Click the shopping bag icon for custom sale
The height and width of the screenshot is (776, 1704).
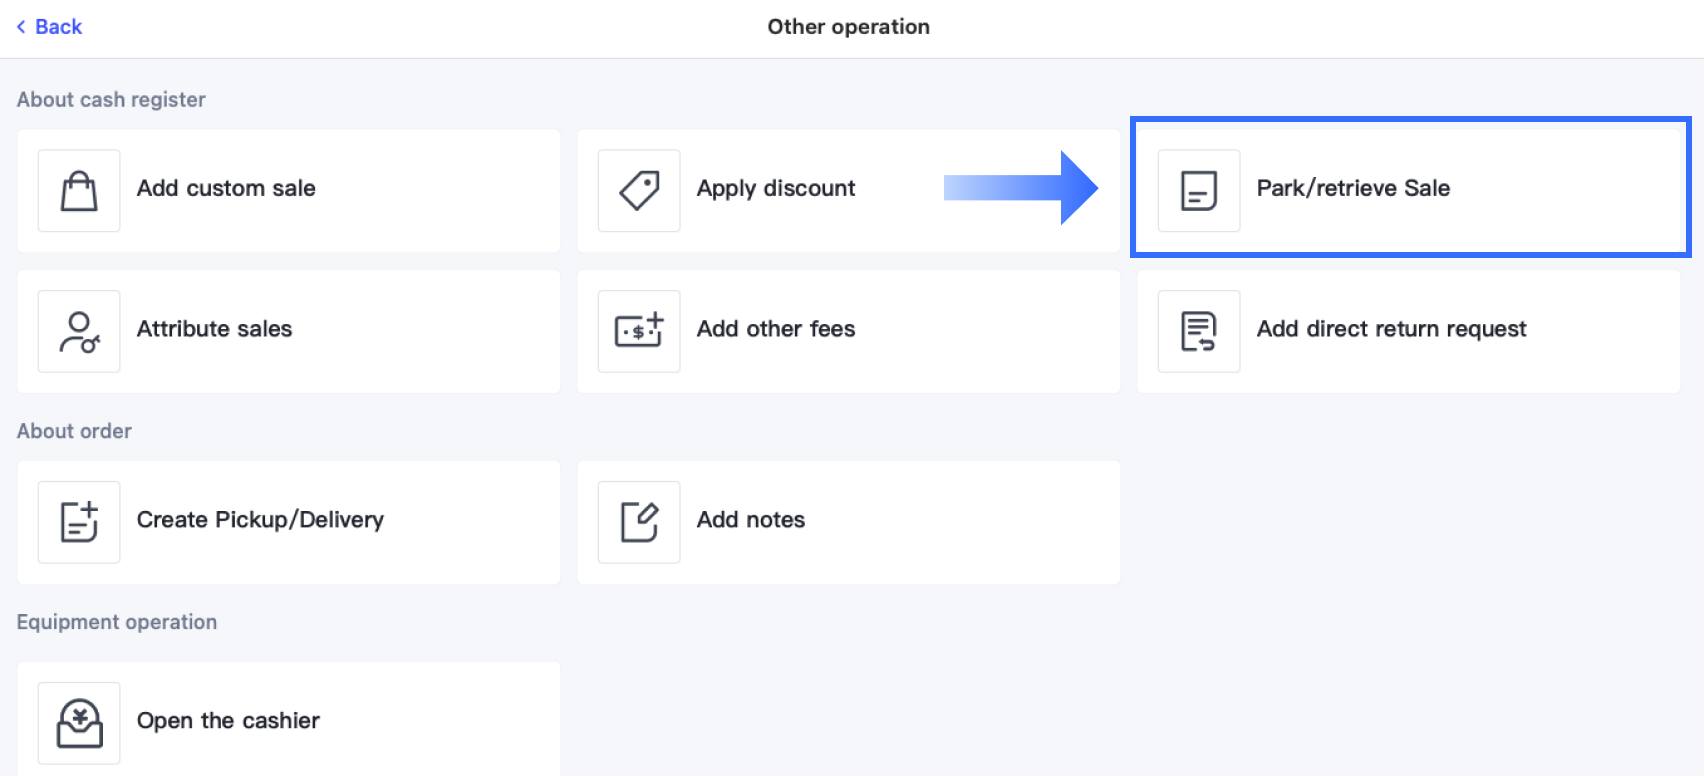[79, 191]
